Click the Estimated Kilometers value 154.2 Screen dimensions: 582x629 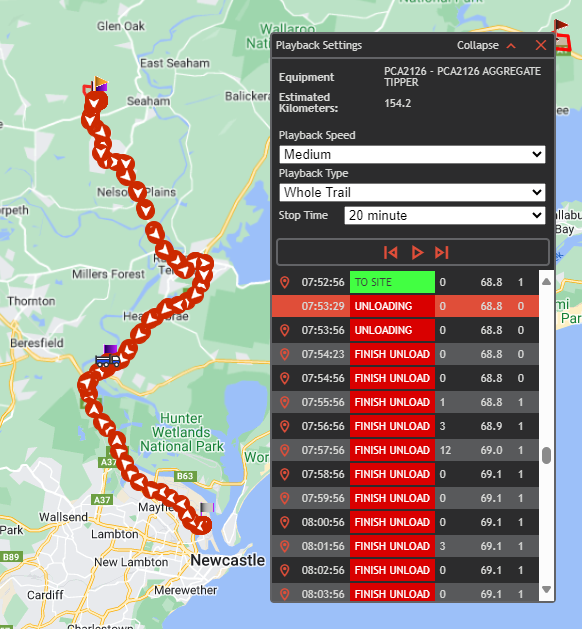397,103
